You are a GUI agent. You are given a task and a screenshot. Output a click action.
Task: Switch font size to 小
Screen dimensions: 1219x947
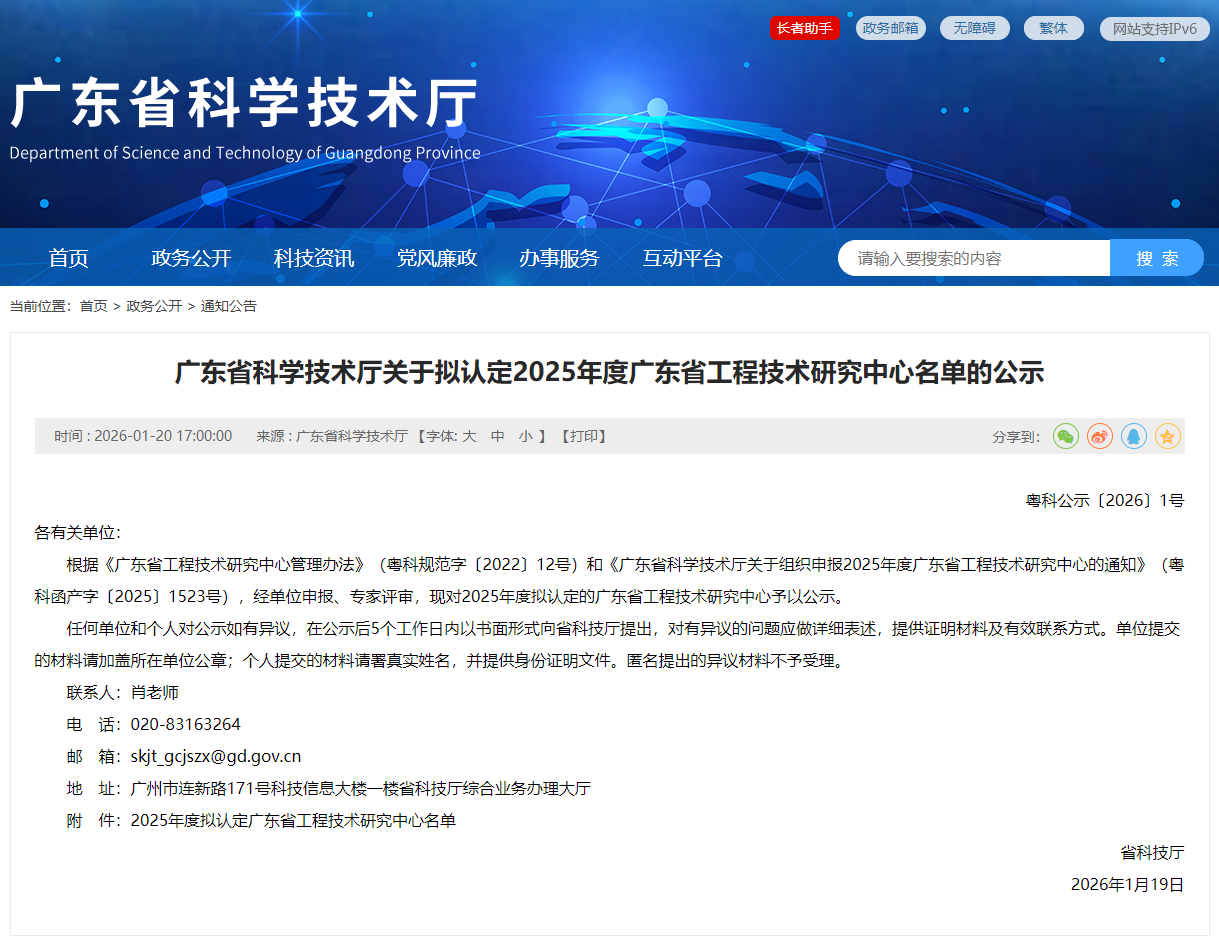tap(524, 437)
